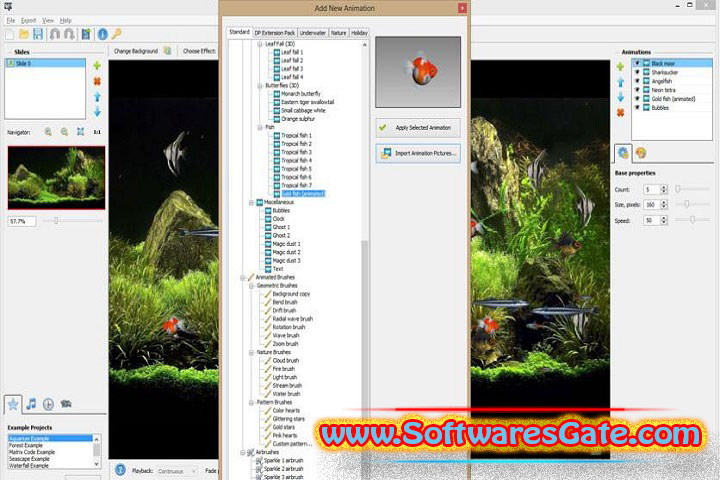The width and height of the screenshot is (720, 480).
Task: Select Tropical fish 3 in the tree
Action: coord(296,152)
